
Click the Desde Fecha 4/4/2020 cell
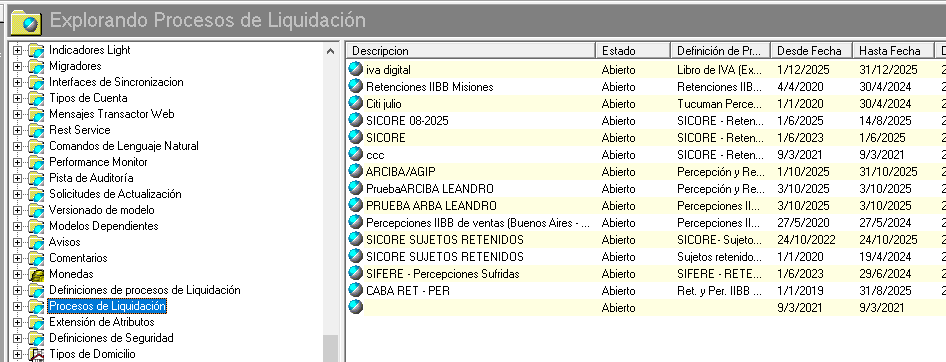click(x=800, y=87)
